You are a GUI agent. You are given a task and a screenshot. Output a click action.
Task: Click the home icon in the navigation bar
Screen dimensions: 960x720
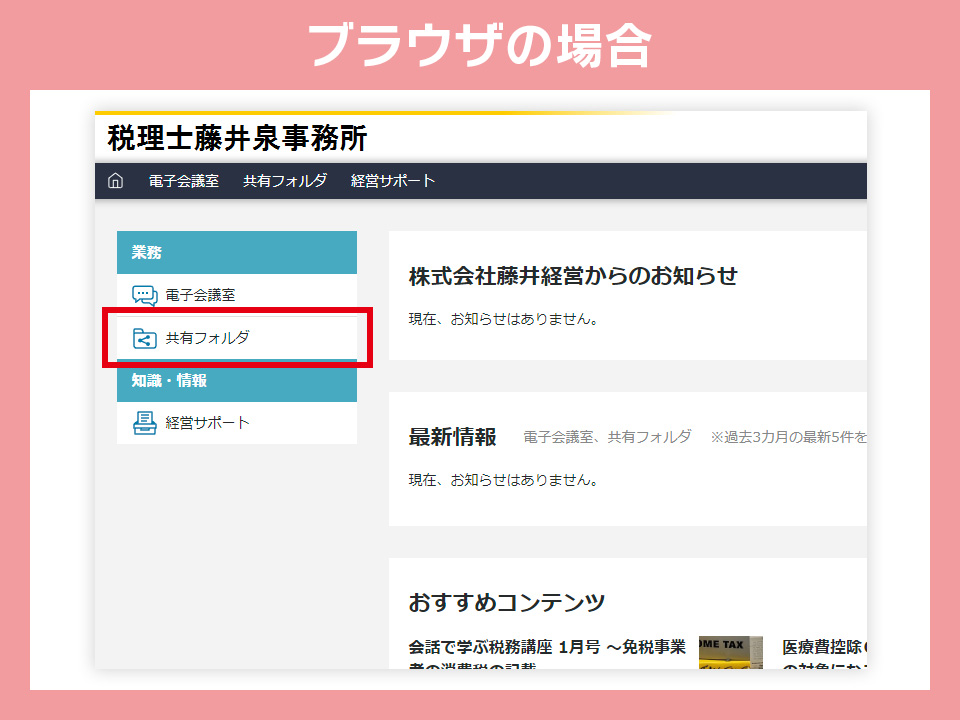pyautogui.click(x=116, y=181)
